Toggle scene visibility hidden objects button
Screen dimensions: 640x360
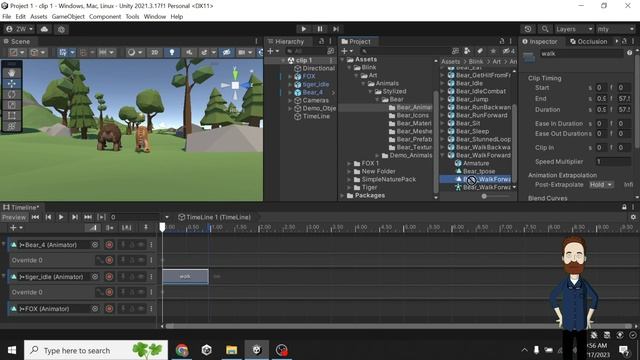pos(227,52)
